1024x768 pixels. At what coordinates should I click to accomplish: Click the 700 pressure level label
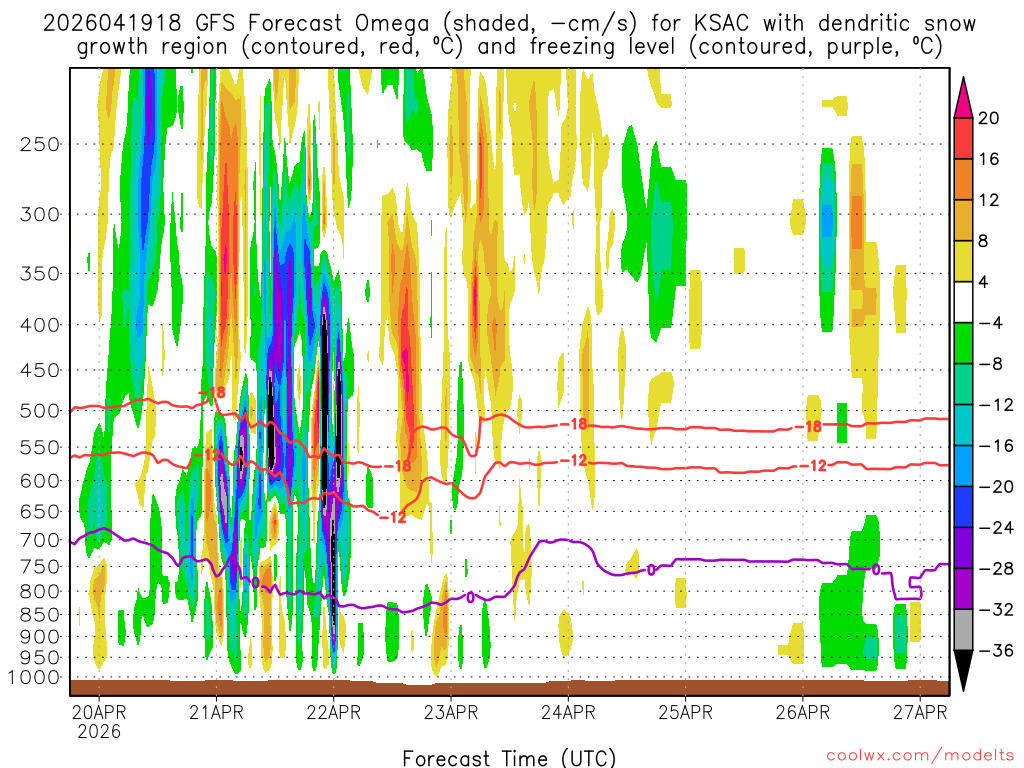(40, 540)
